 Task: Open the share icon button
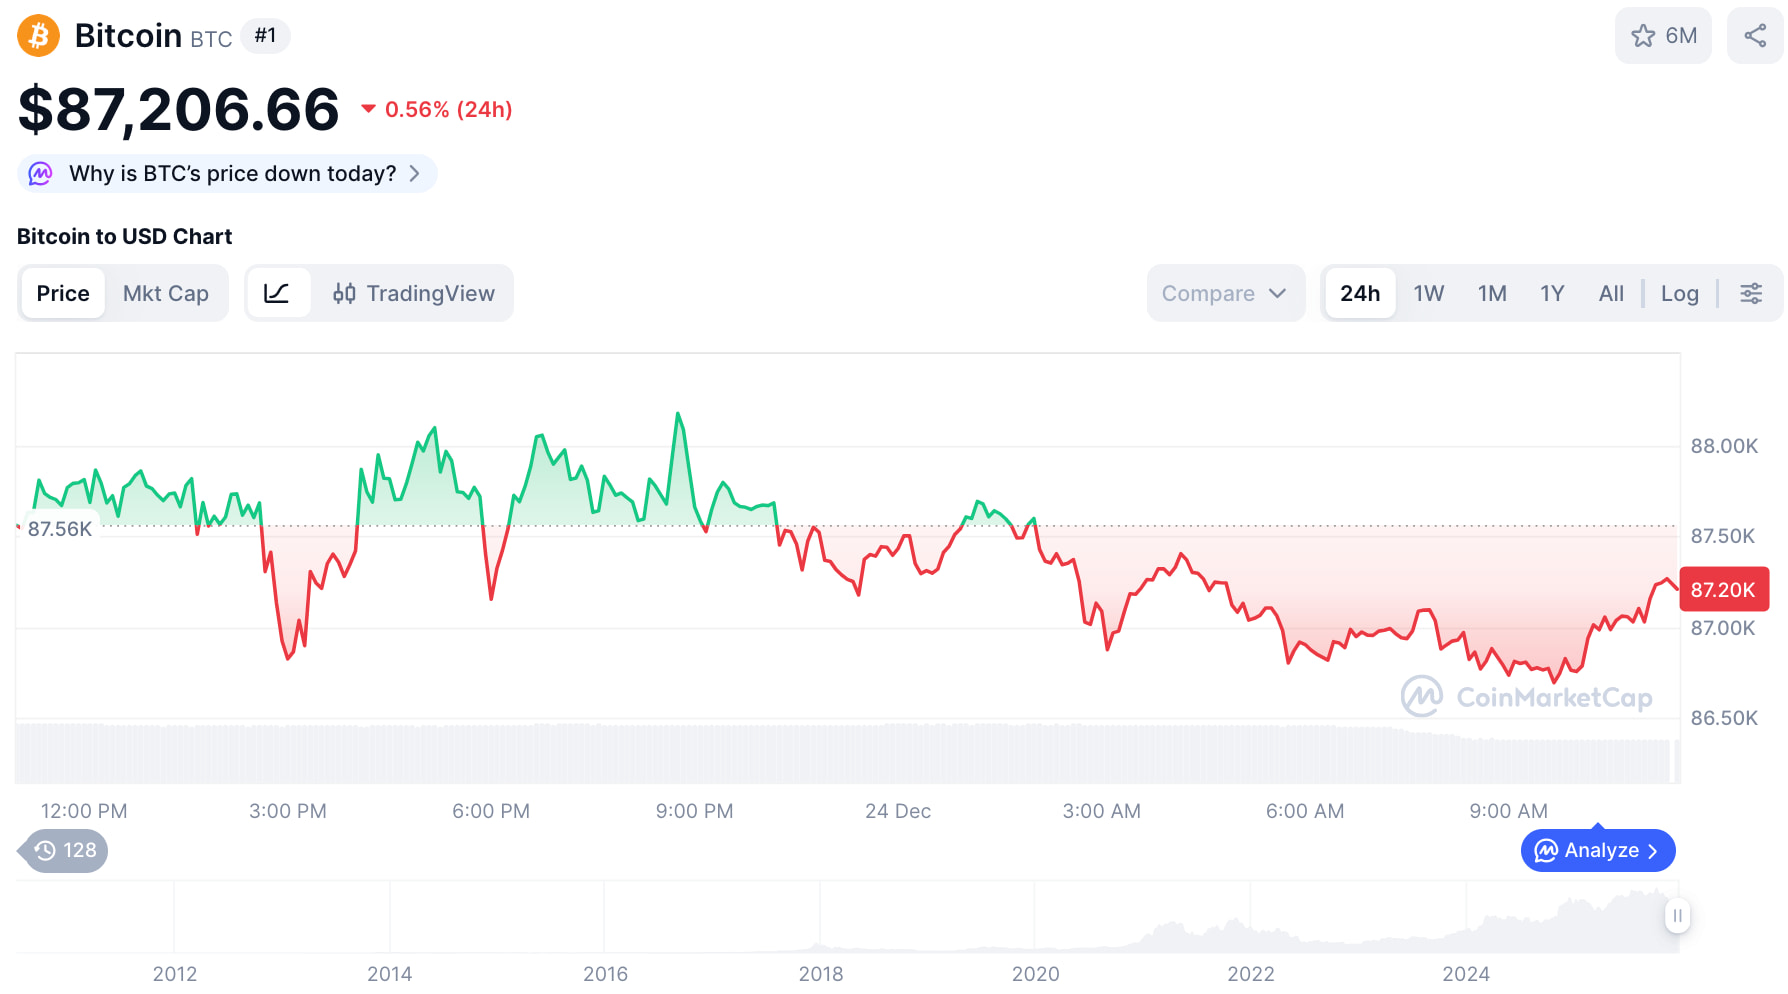tap(1755, 36)
